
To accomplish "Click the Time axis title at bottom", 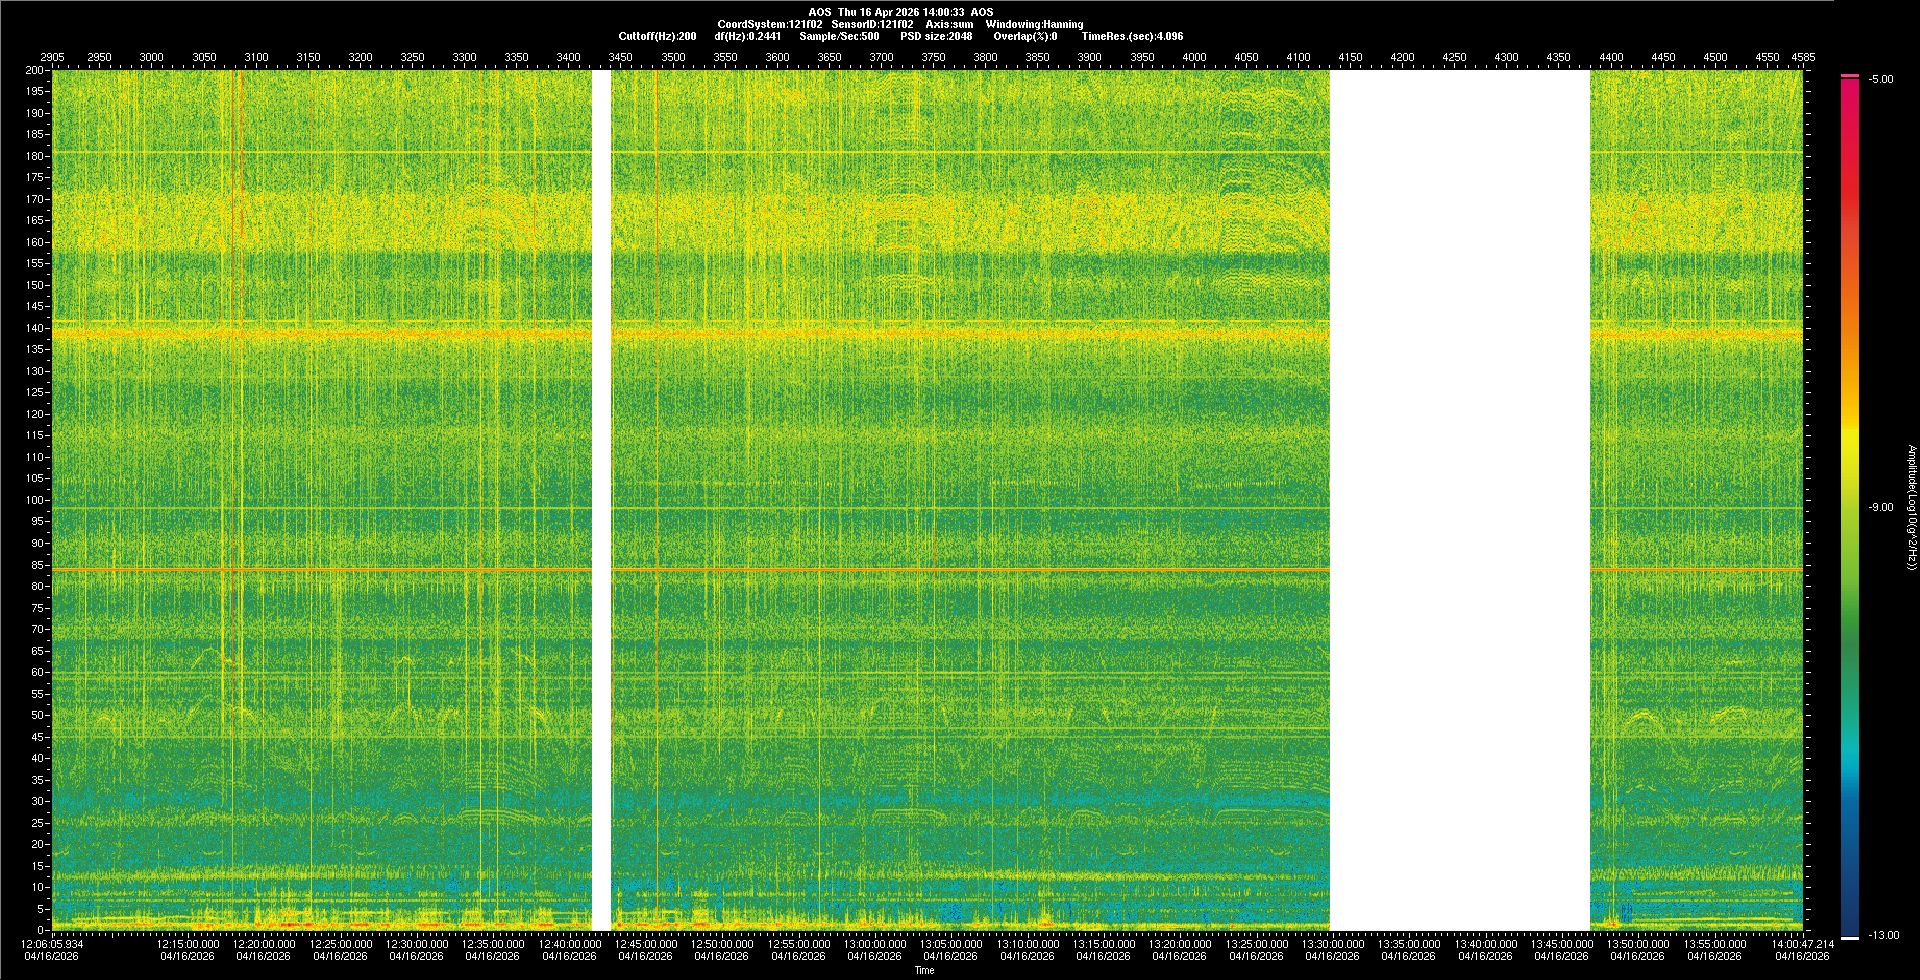I will (x=924, y=970).
